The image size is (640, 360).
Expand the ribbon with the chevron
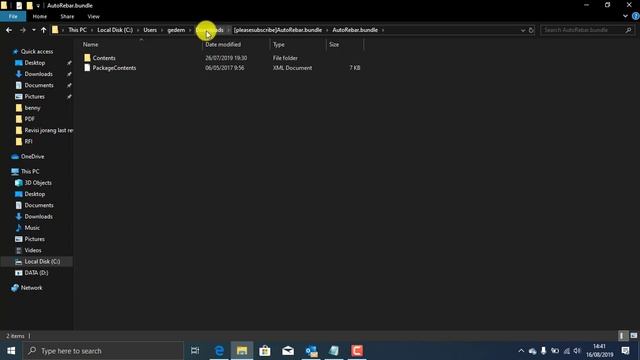(x=625, y=16)
